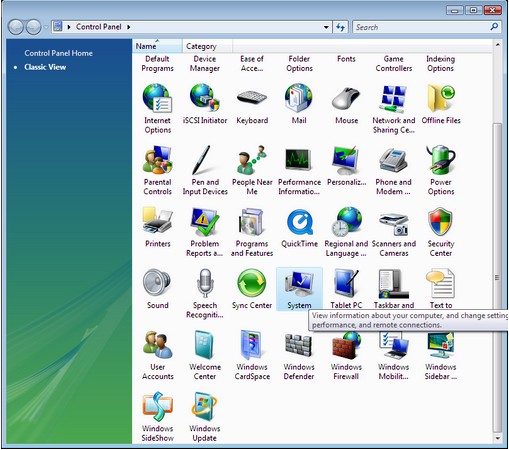Image resolution: width=509 pixels, height=450 pixels.
Task: Expand the arrow after Control Panel breadcrumb
Action: pyautogui.click(x=129, y=27)
